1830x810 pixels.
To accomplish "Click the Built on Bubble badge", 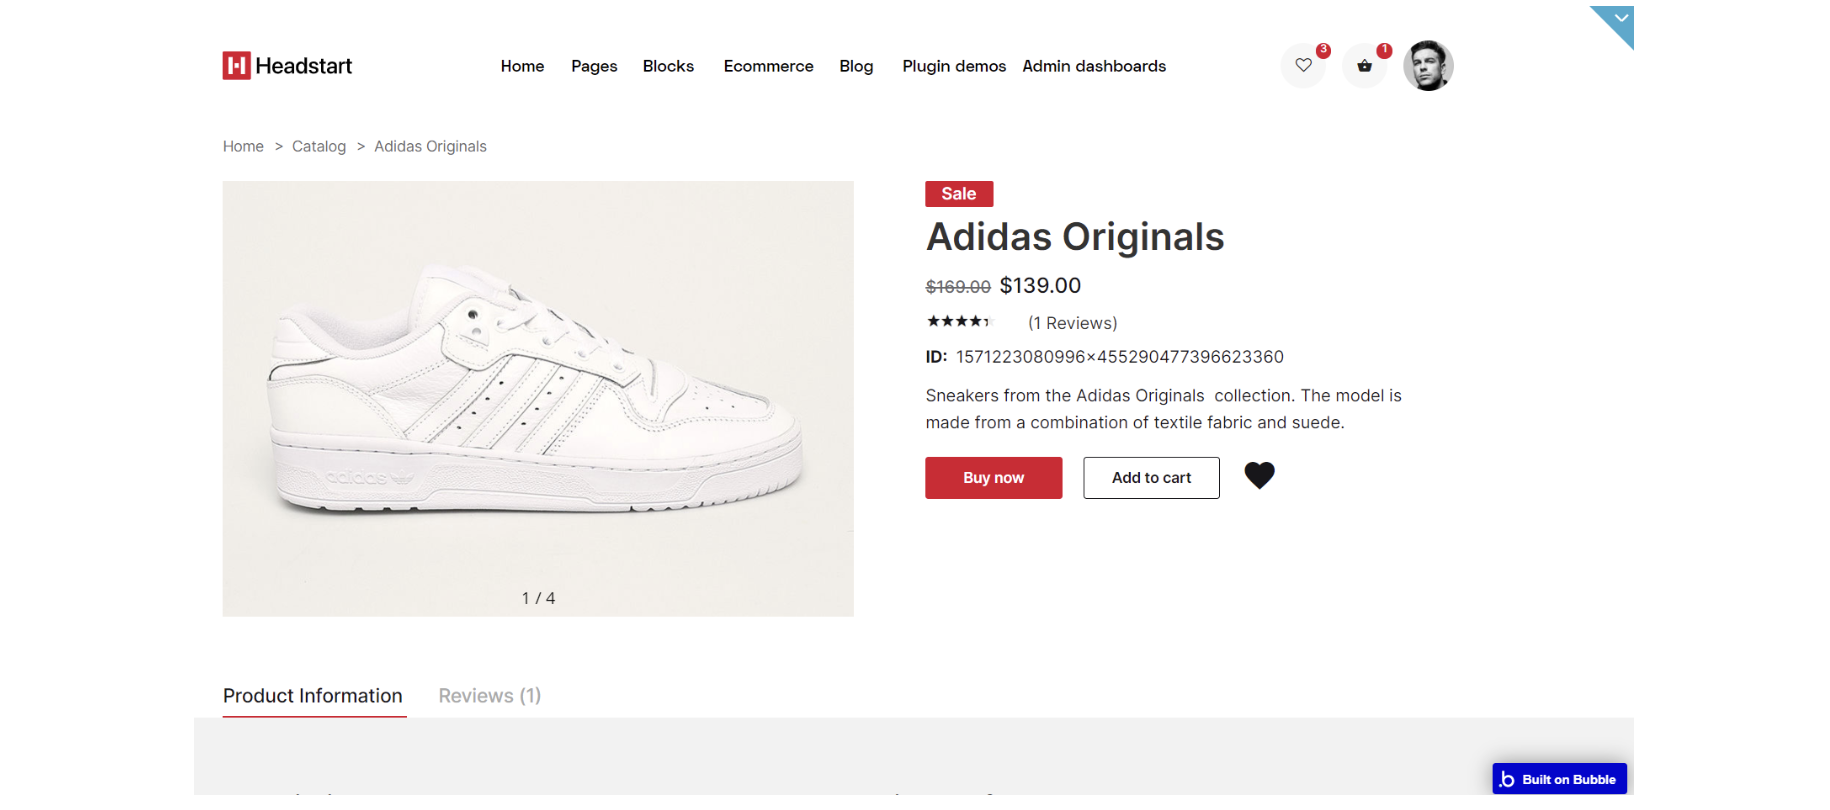I will (x=1559, y=779).
